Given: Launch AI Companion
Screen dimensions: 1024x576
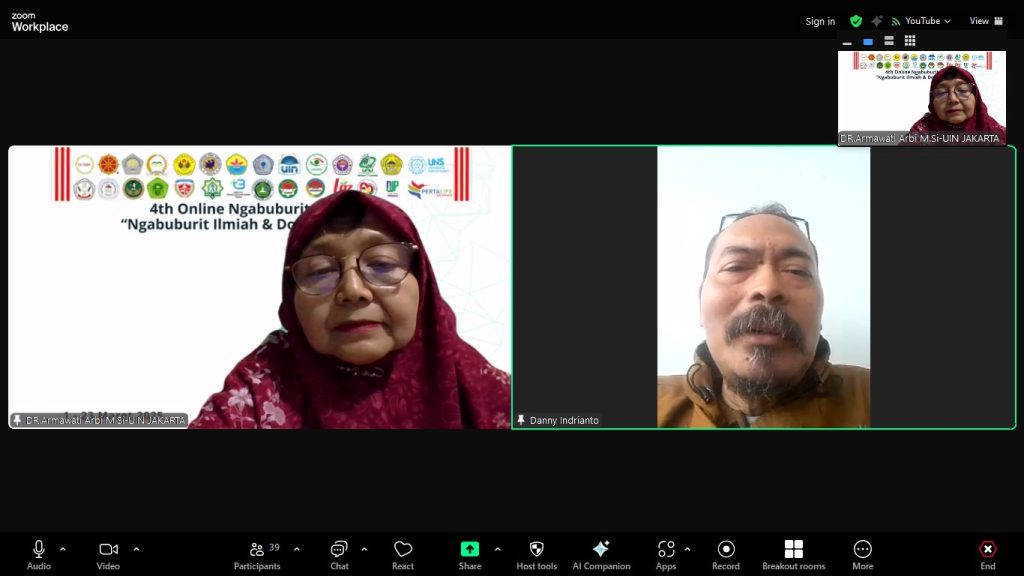Looking at the screenshot, I should (601, 555).
